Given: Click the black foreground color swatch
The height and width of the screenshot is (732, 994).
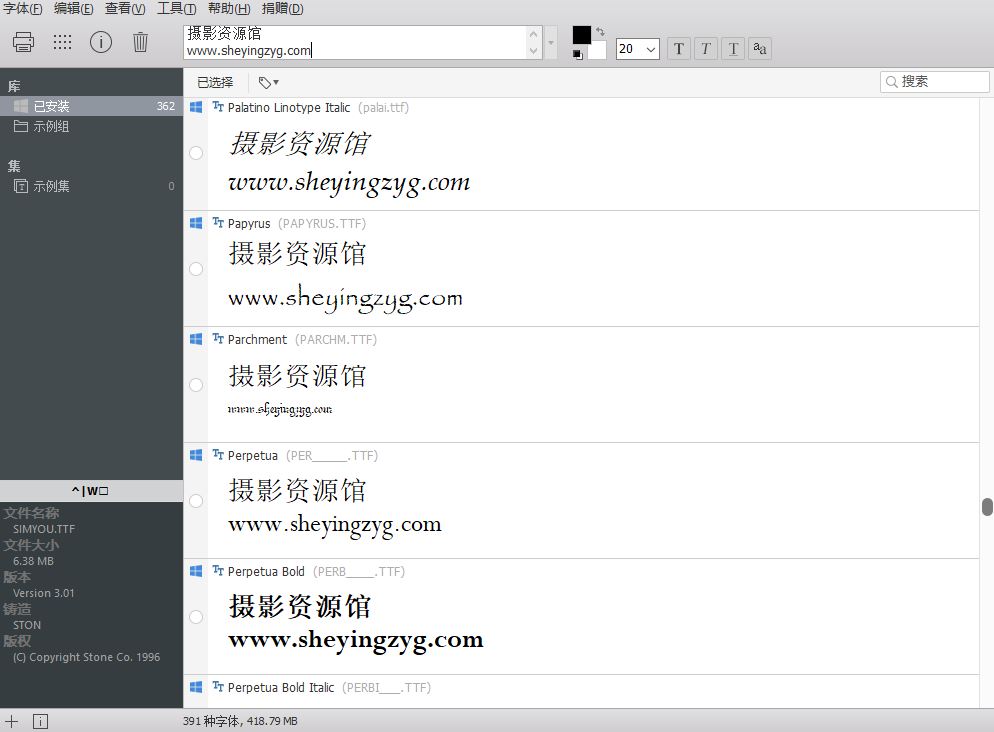Looking at the screenshot, I should pyautogui.click(x=581, y=35).
